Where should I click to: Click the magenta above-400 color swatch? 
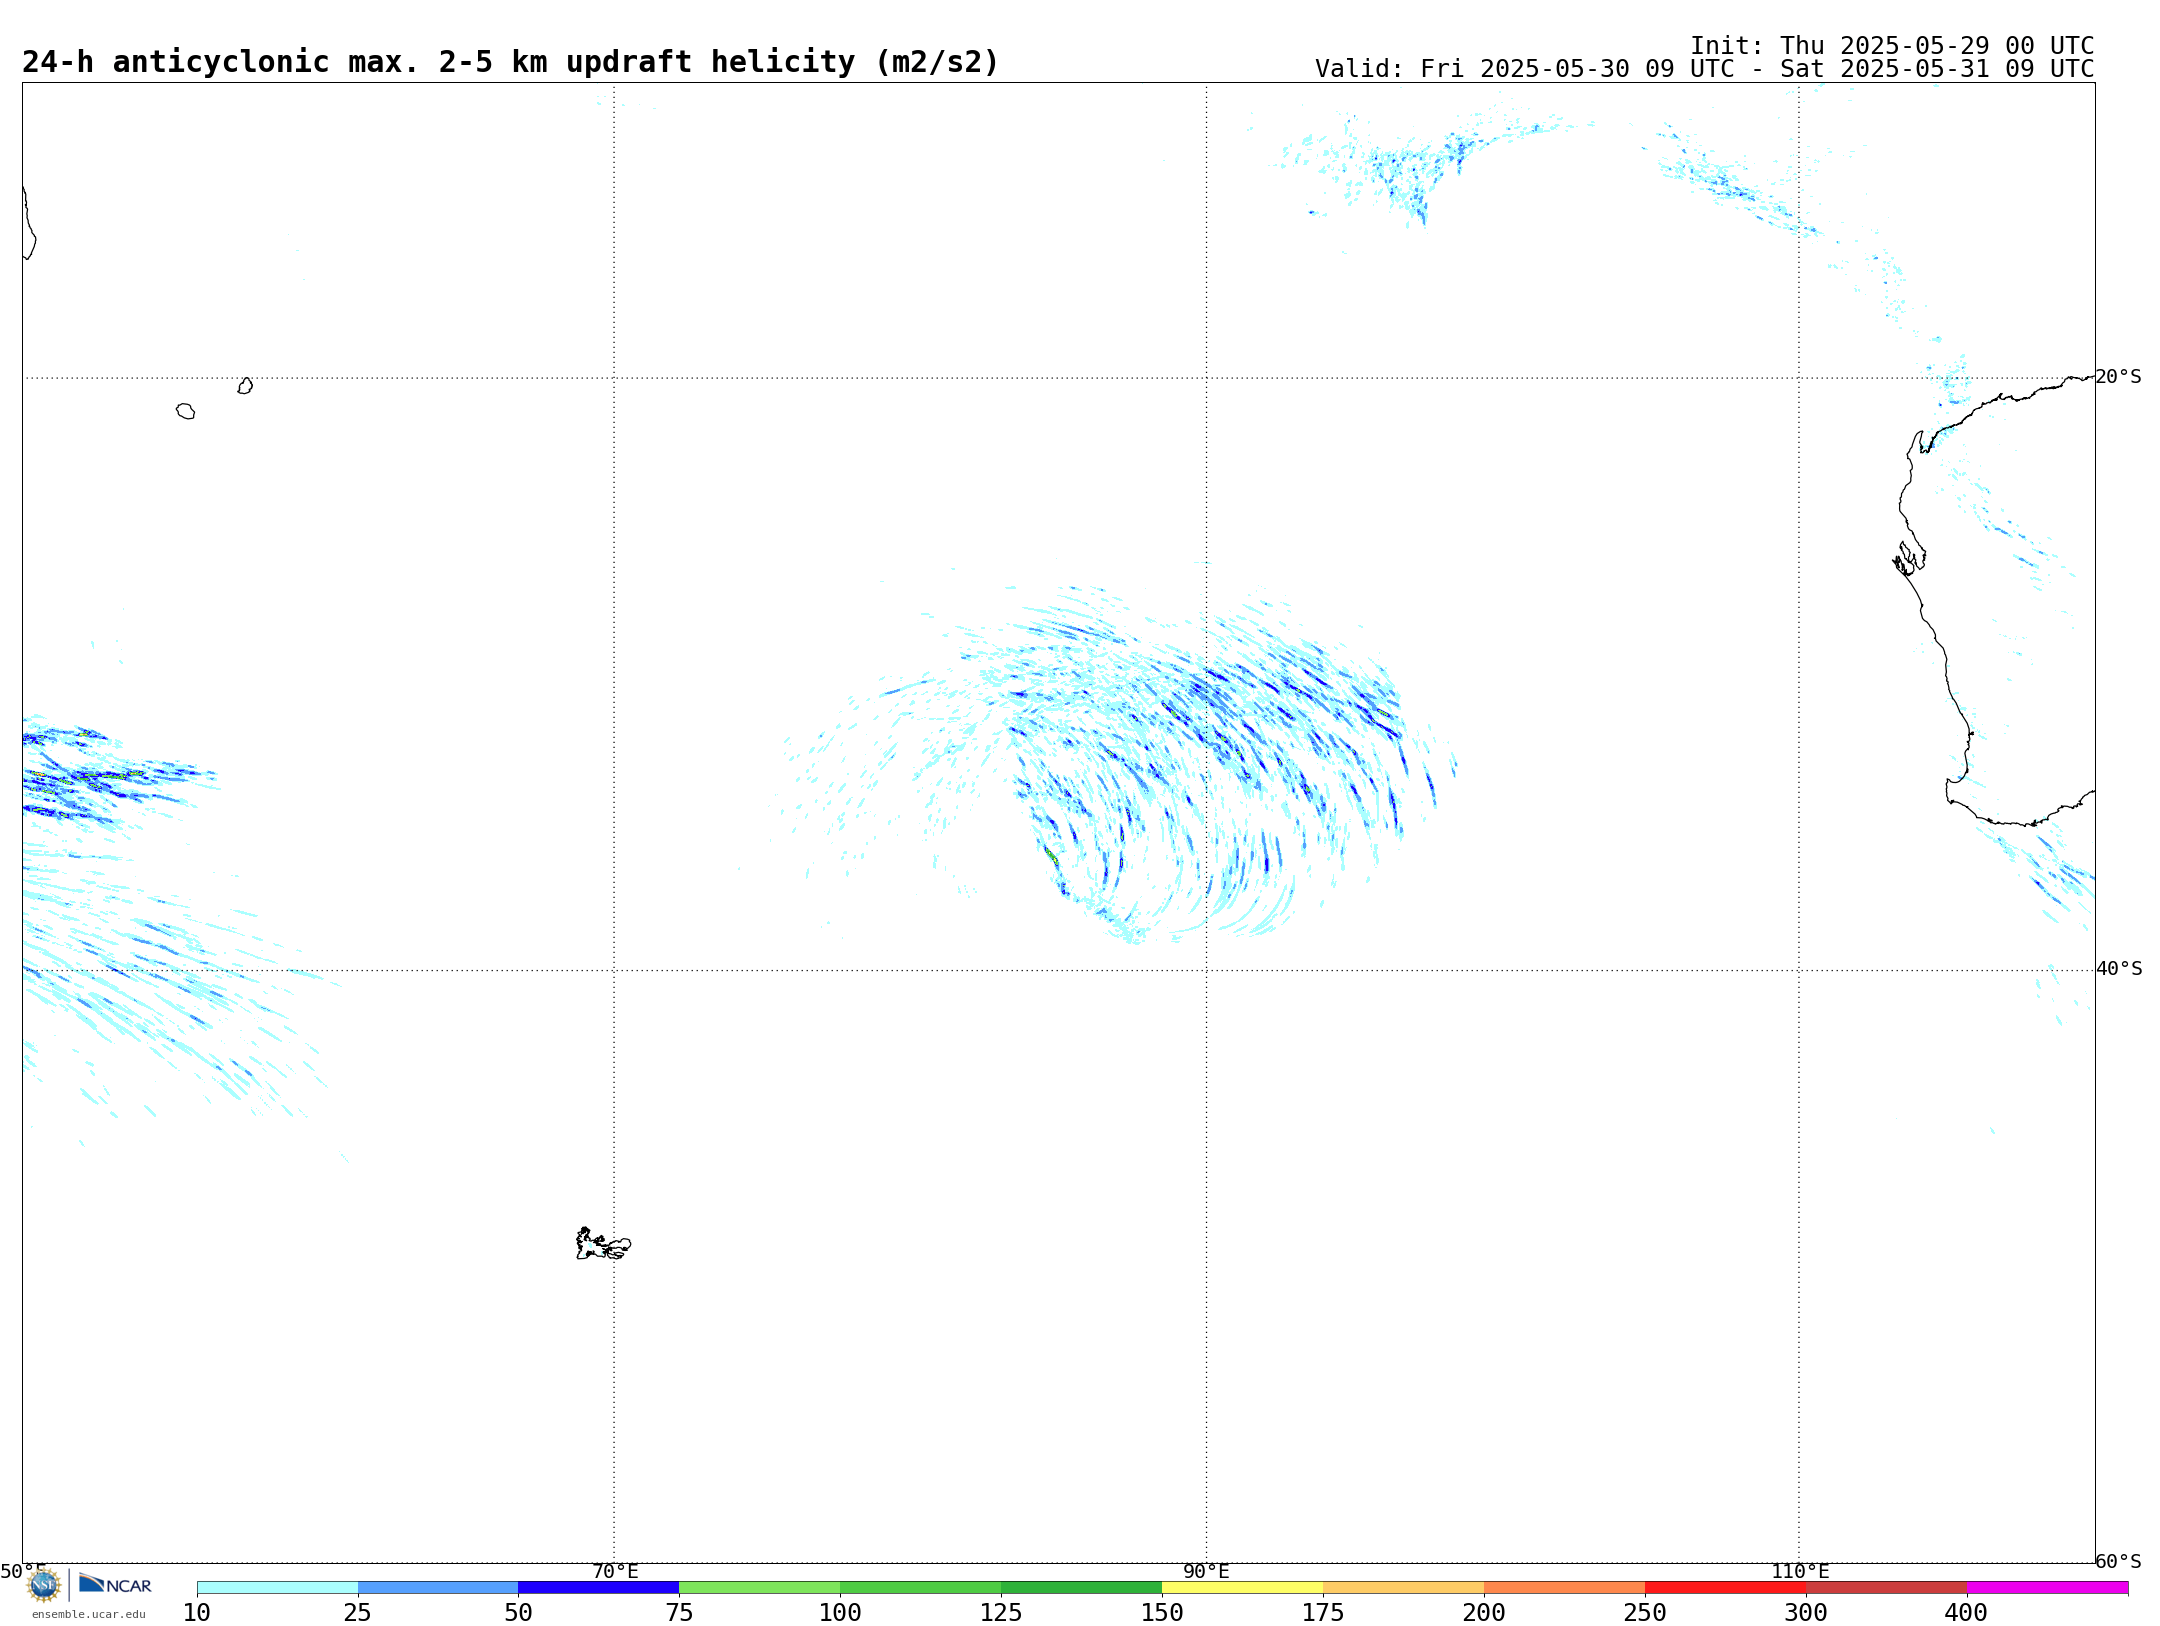click(2047, 1588)
